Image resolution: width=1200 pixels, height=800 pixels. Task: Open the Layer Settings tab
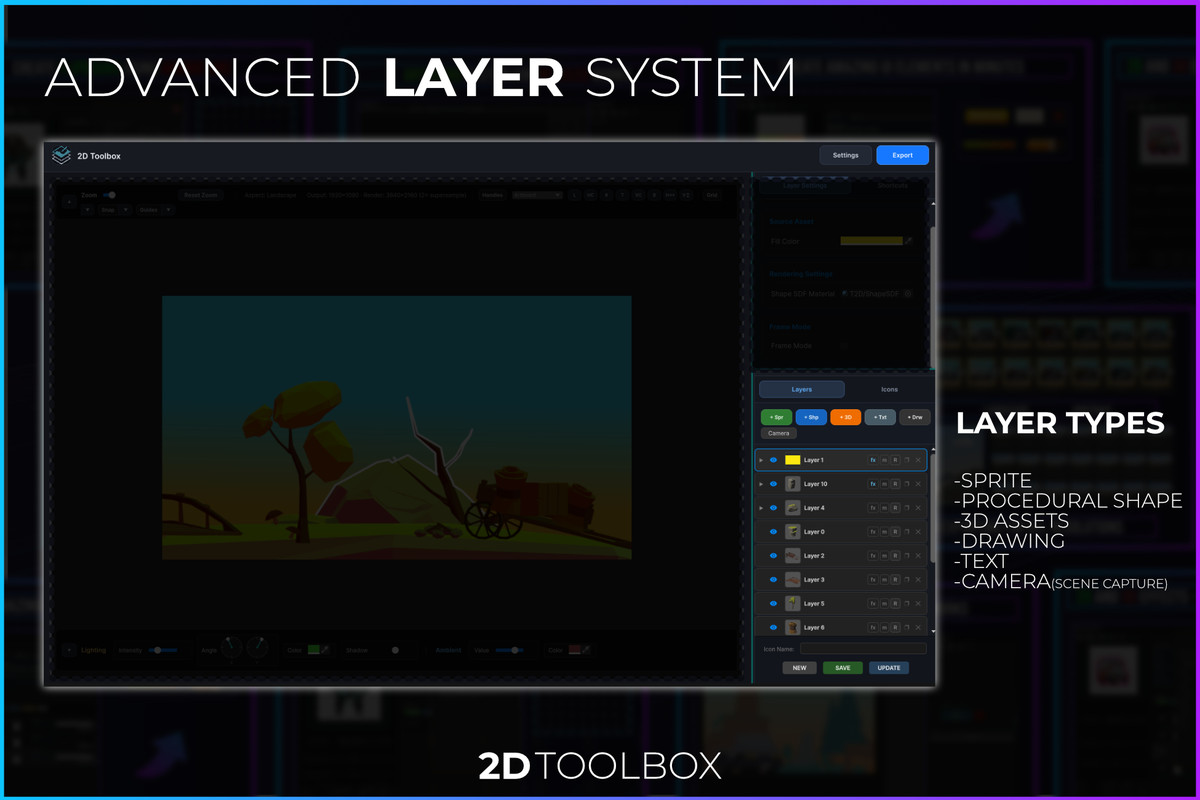click(x=805, y=185)
